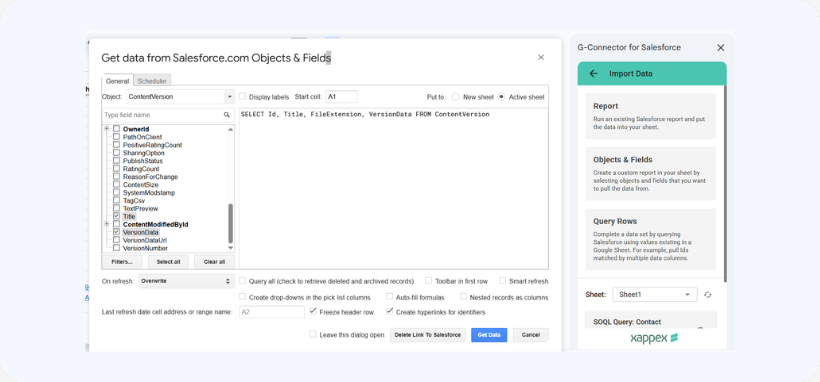The width and height of the screenshot is (820, 382).
Task: Select the VersionData field name in tree
Action: tap(141, 232)
